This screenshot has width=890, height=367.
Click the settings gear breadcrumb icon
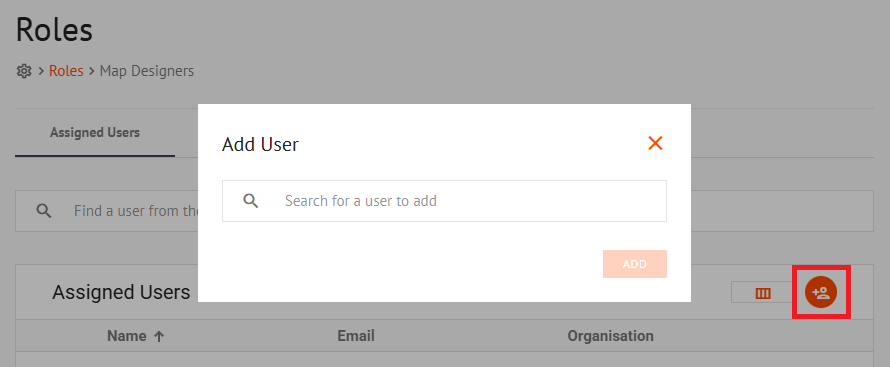23,71
